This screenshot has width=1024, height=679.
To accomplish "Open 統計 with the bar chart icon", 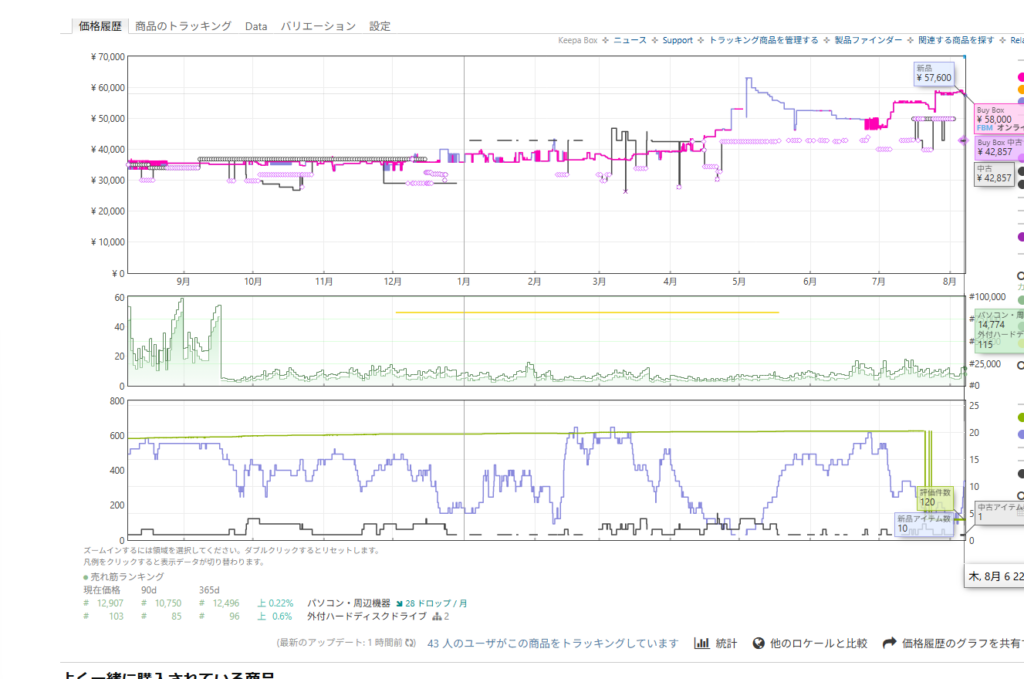I will pos(715,643).
